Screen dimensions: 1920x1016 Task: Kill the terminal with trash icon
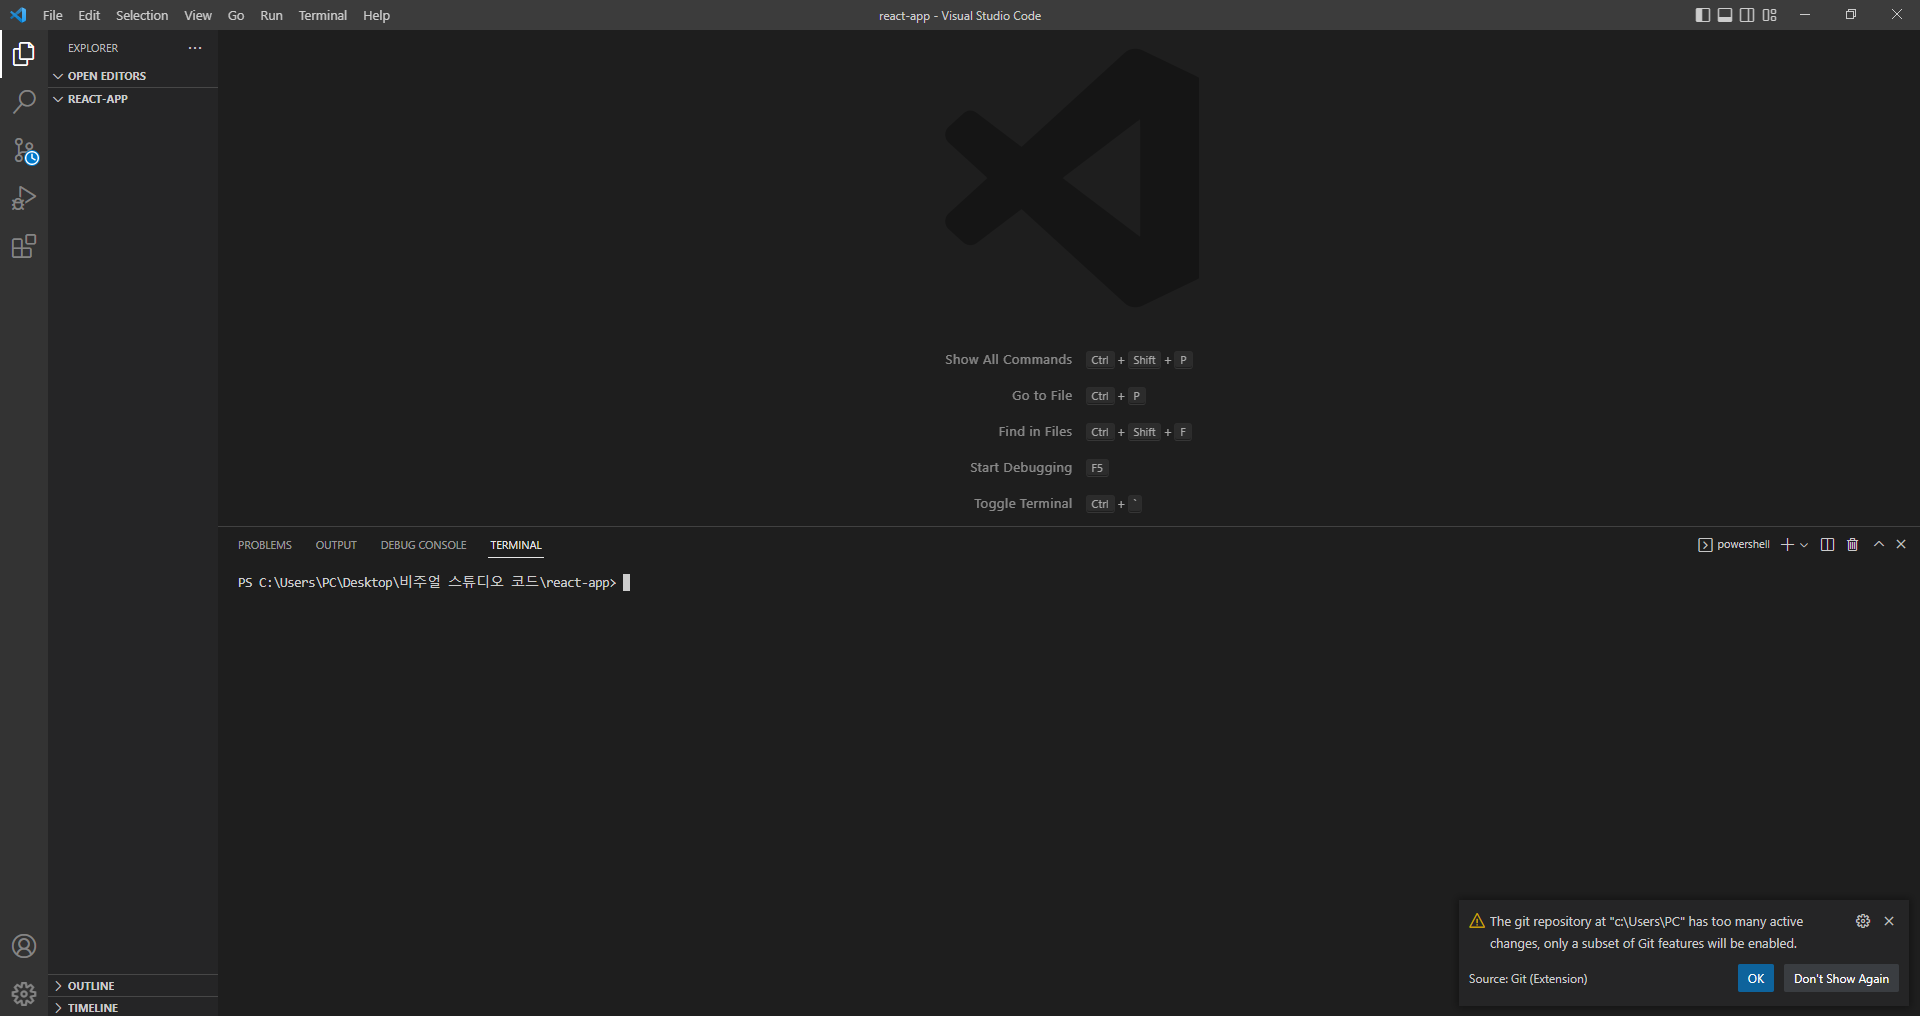[x=1853, y=545]
